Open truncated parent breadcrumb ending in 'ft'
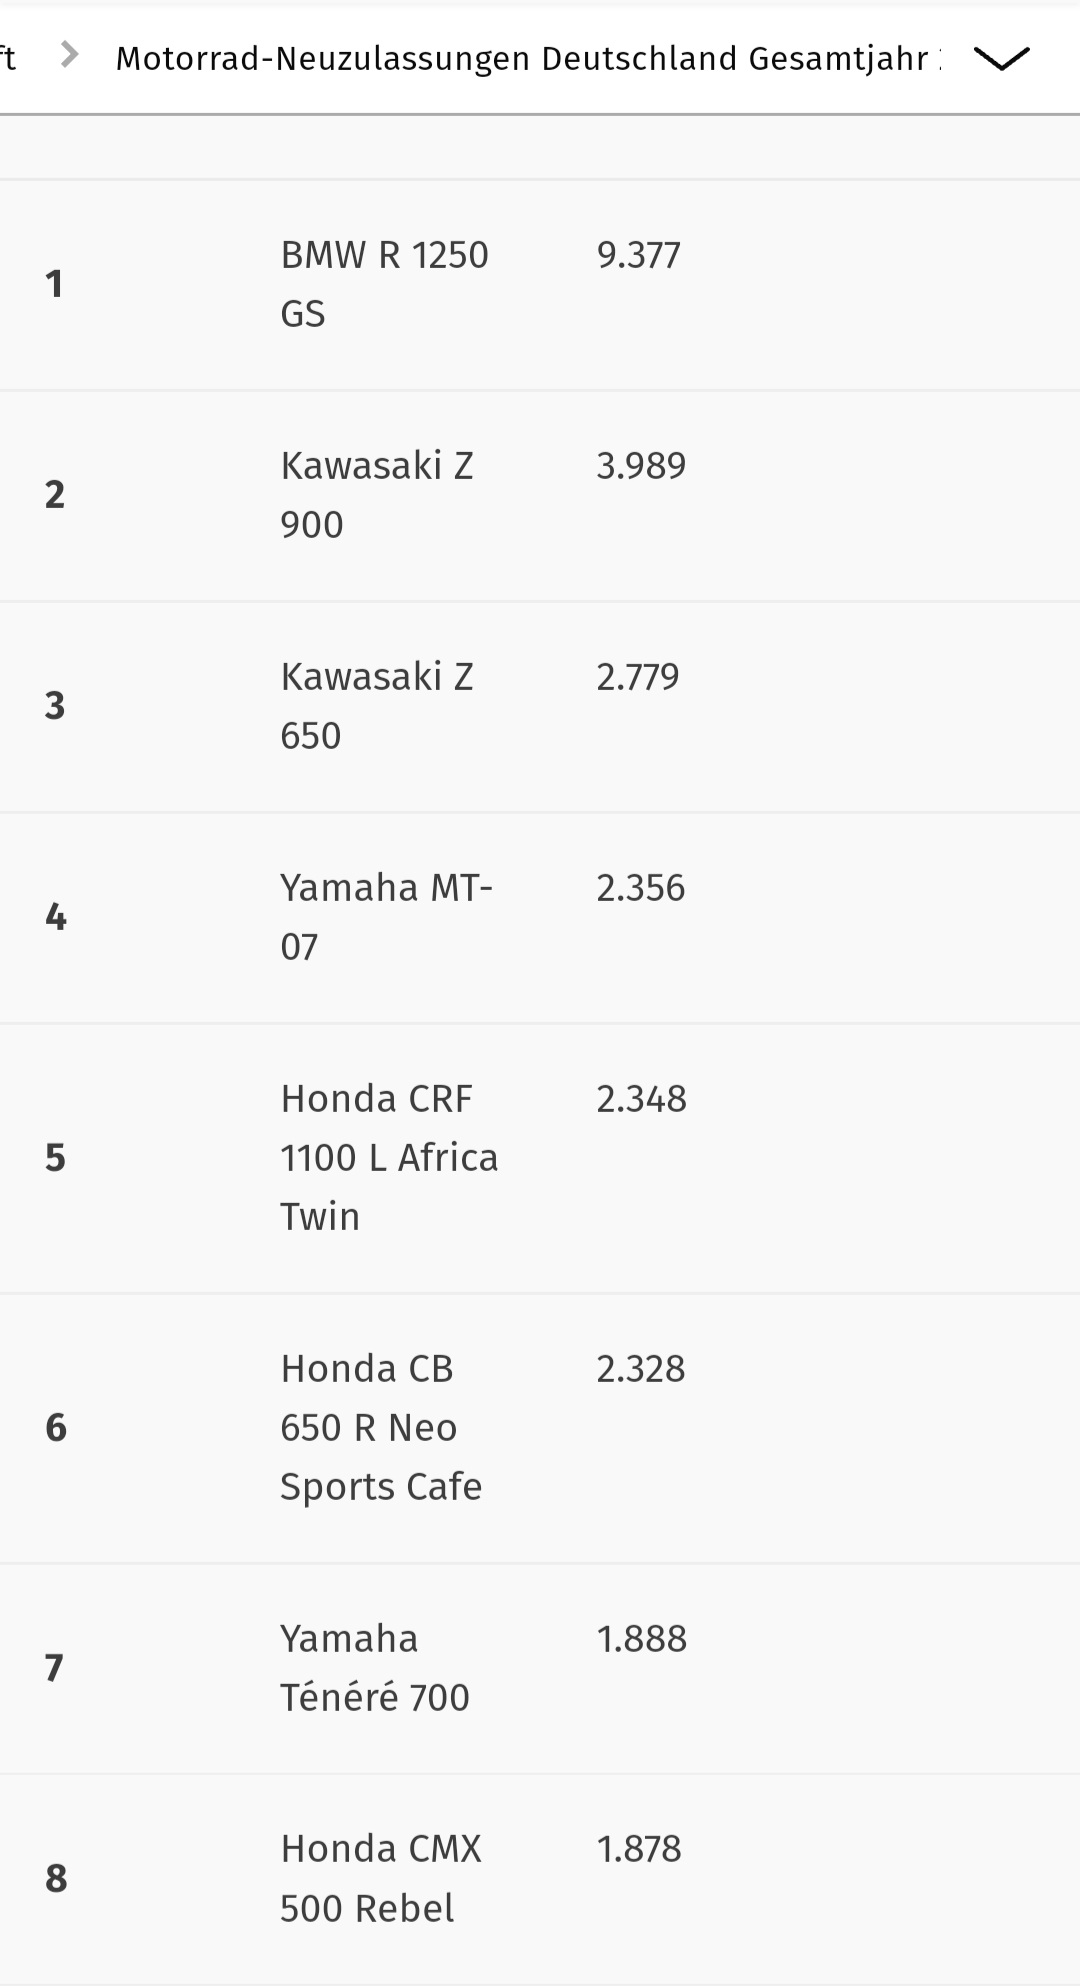1080x1986 pixels. (x=8, y=58)
